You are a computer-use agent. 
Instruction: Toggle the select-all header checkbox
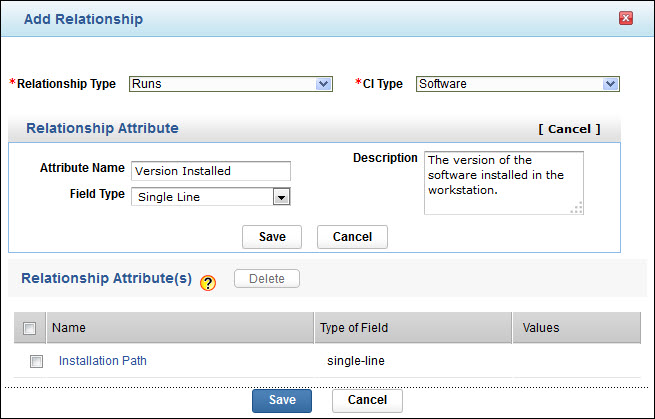click(30, 328)
